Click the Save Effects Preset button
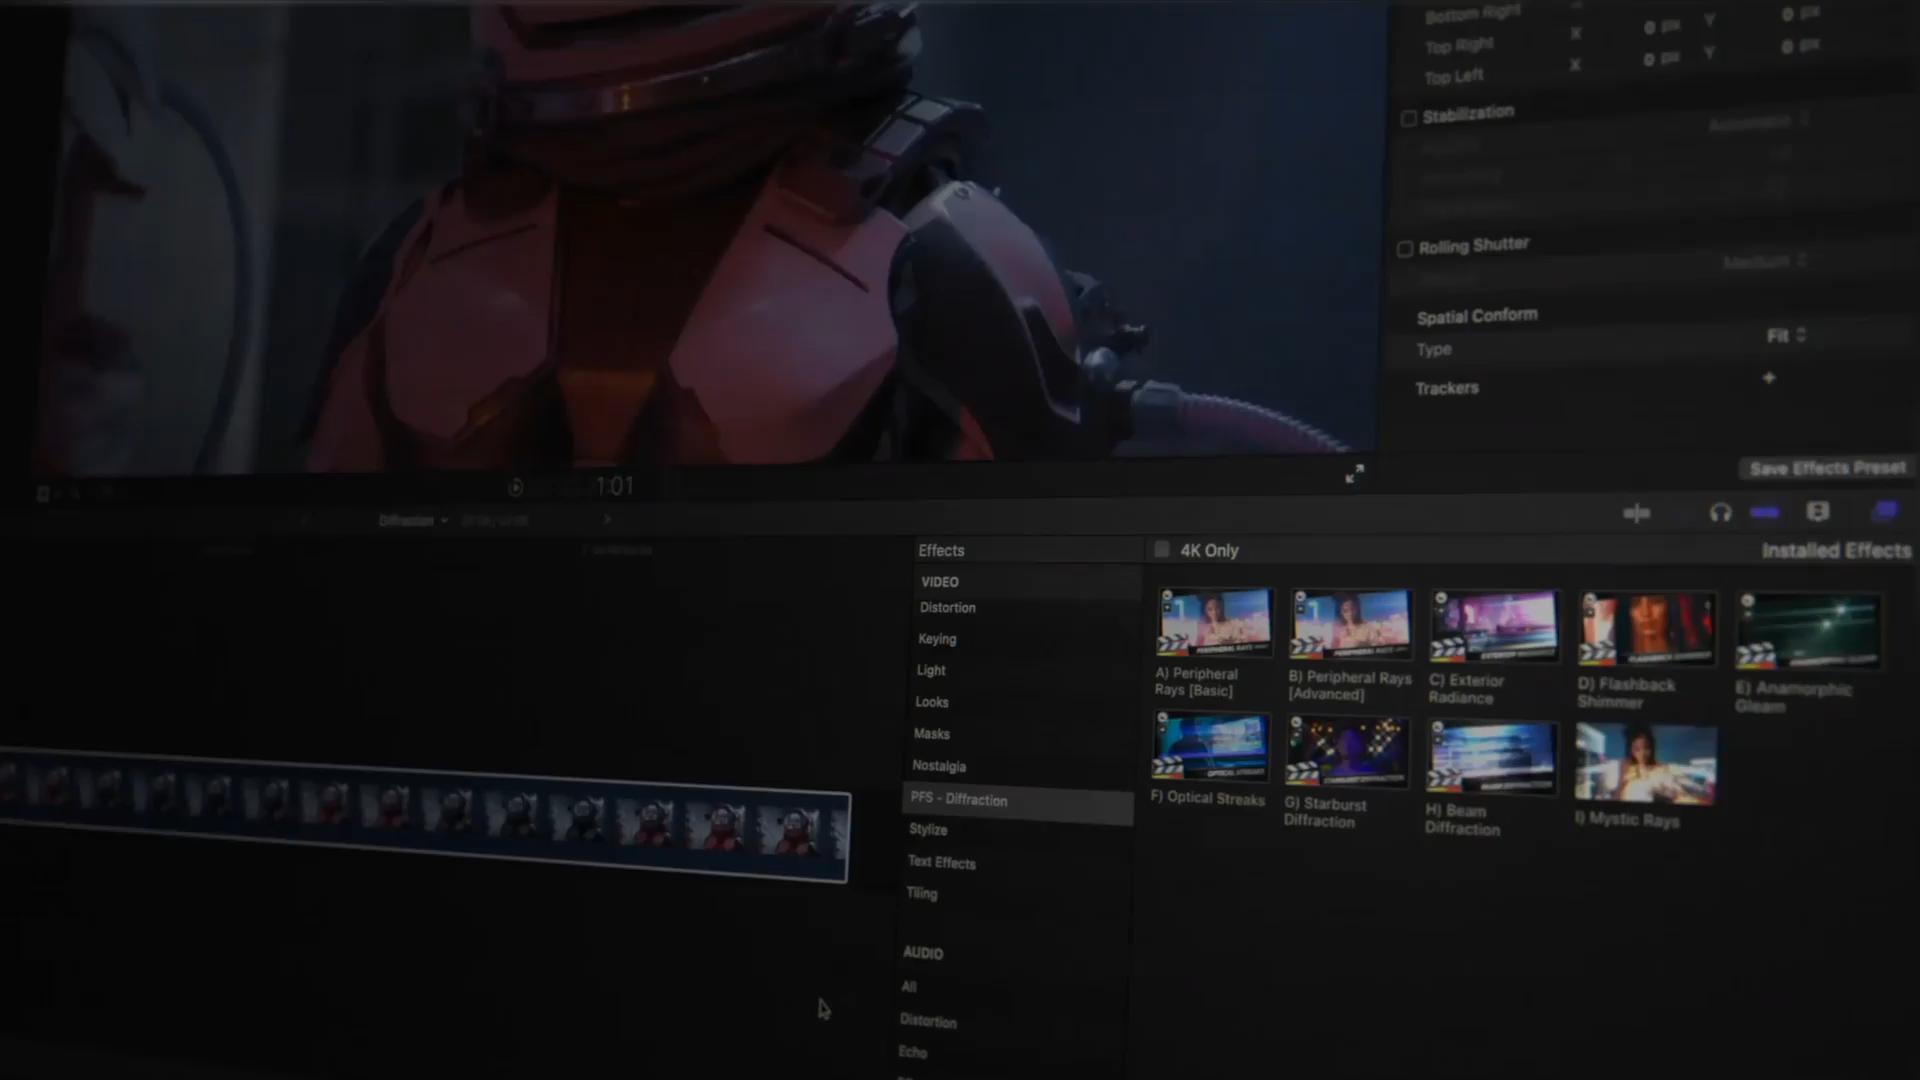This screenshot has height=1080, width=1920. click(1828, 468)
